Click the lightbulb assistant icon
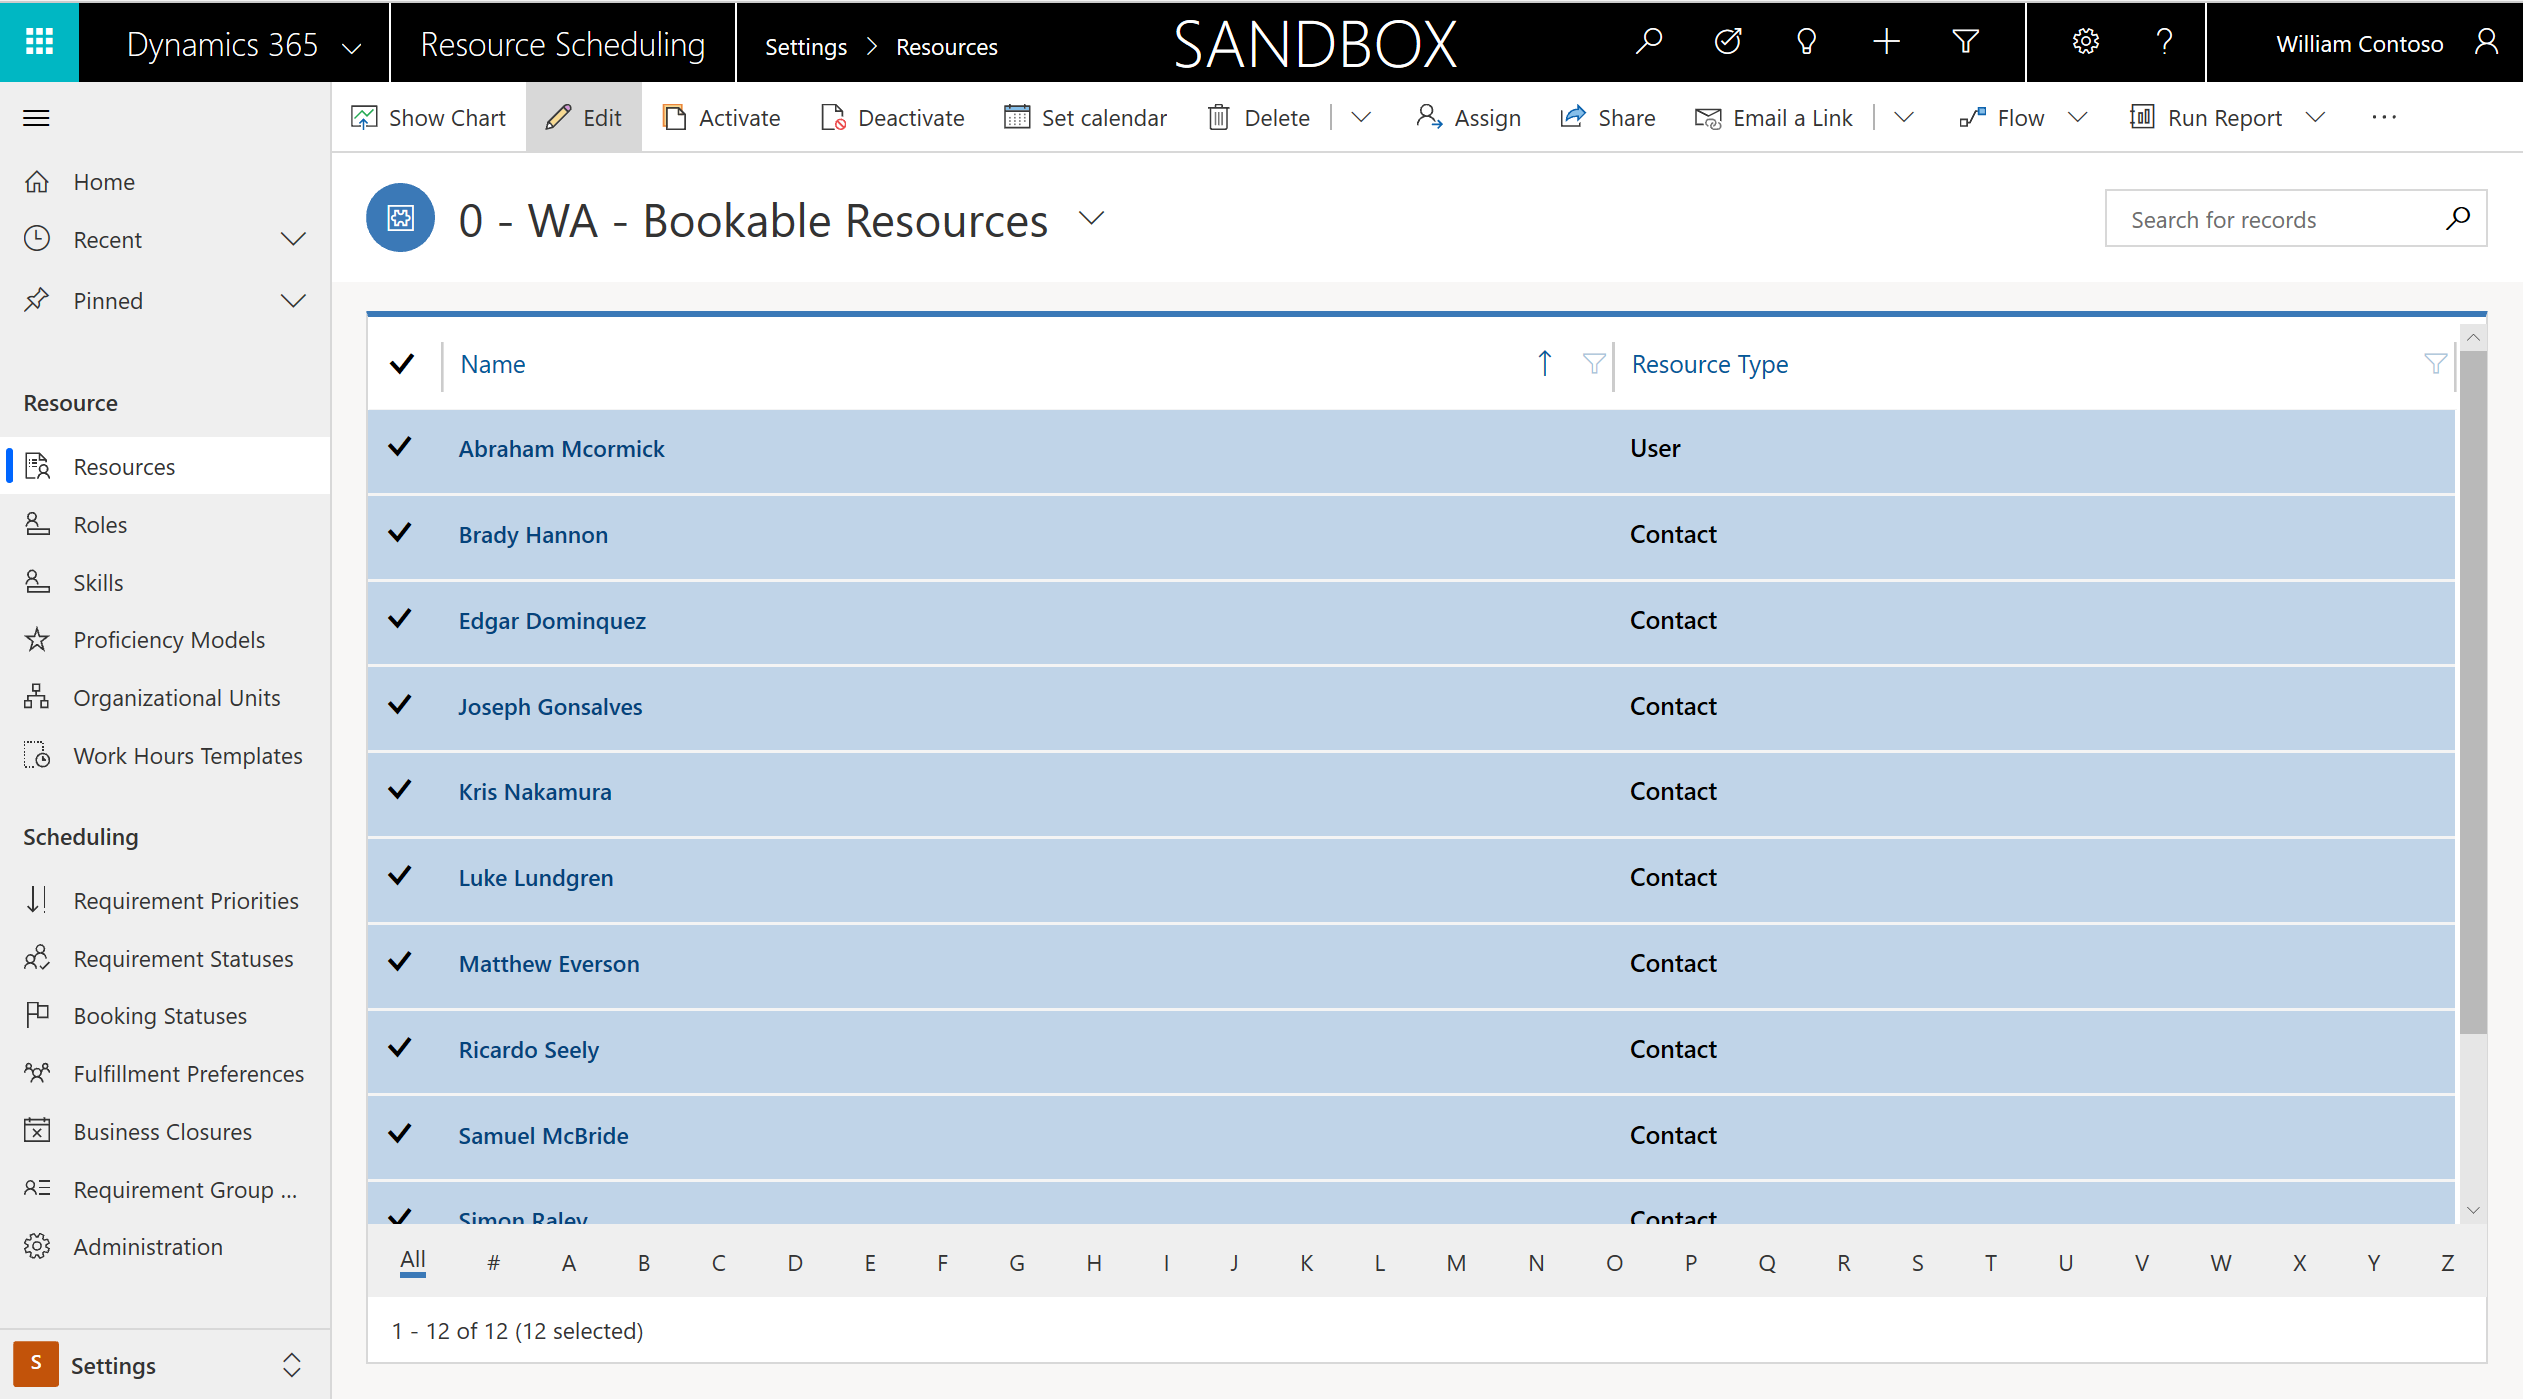 click(1806, 42)
